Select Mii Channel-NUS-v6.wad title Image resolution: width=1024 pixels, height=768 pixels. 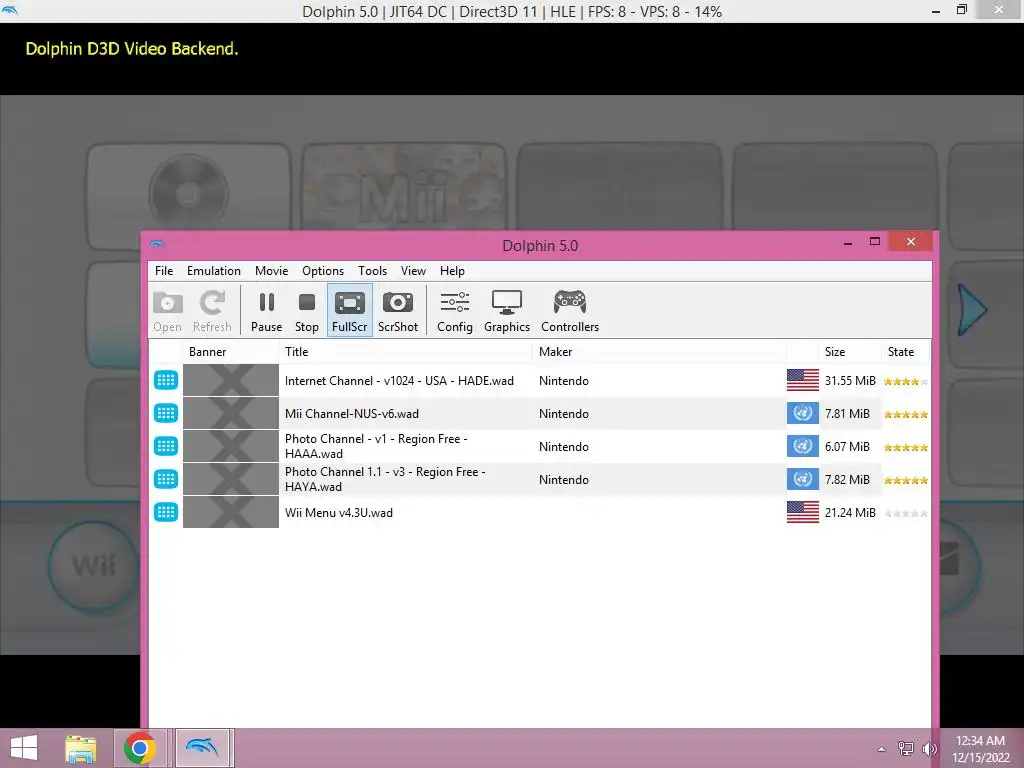coord(351,413)
